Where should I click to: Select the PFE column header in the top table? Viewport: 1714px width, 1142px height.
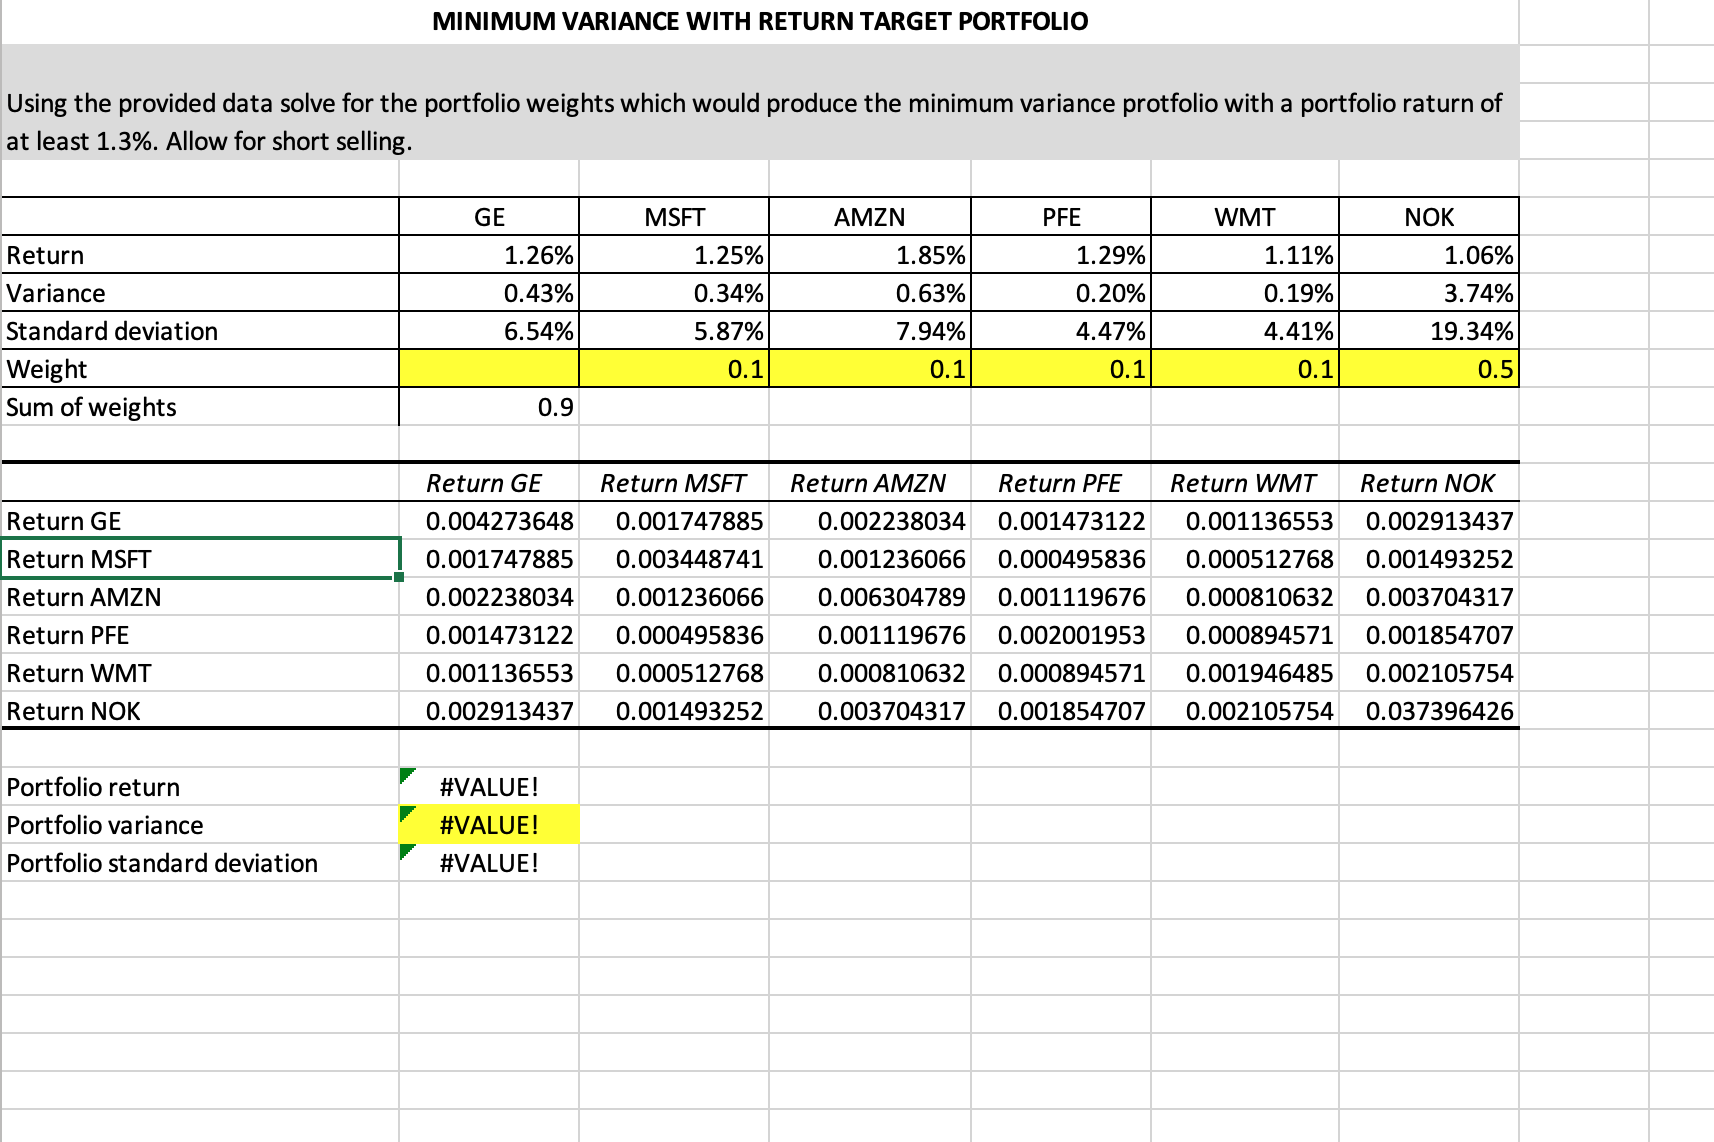(1061, 217)
